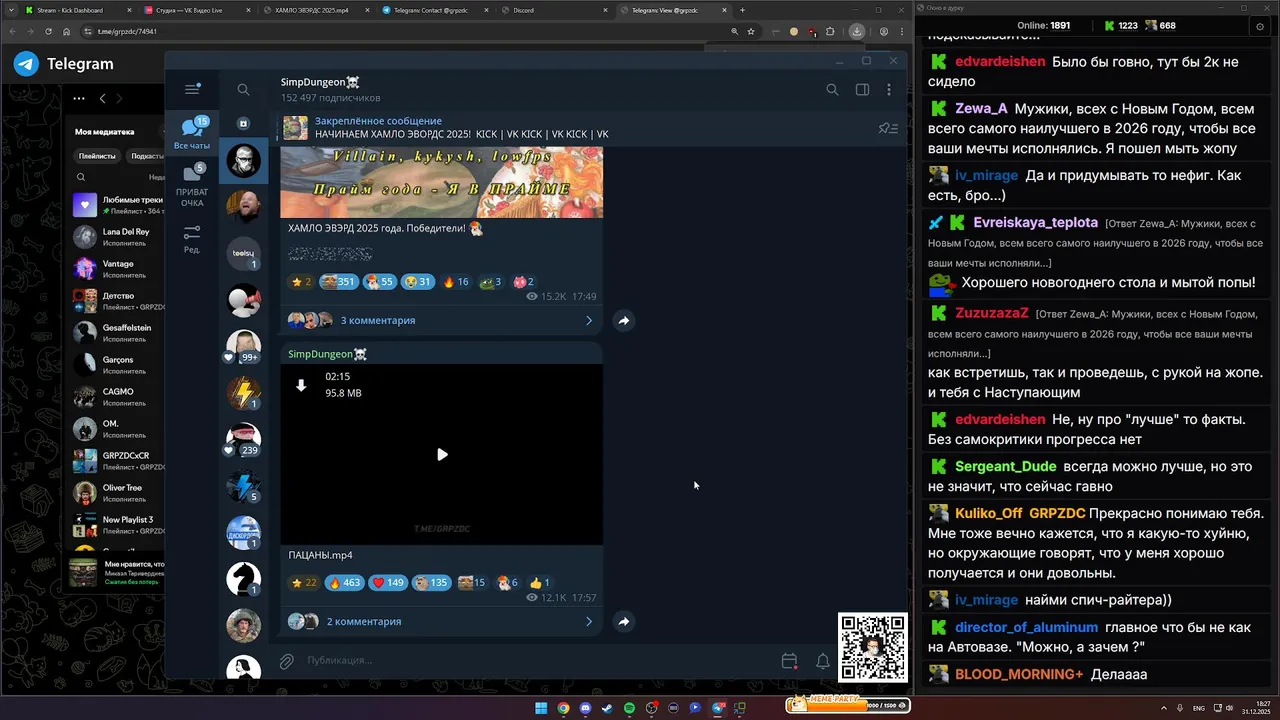Select the ПРИВАТ ОЧКА folder
Screen dimensions: 1280x720
point(192,186)
